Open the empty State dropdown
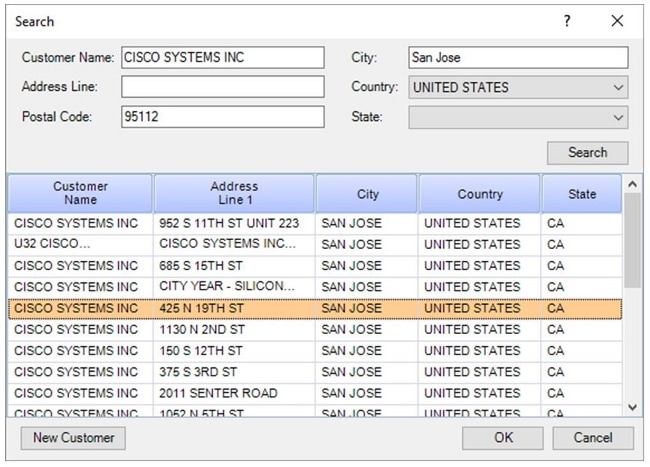650x467 pixels. tap(518, 117)
